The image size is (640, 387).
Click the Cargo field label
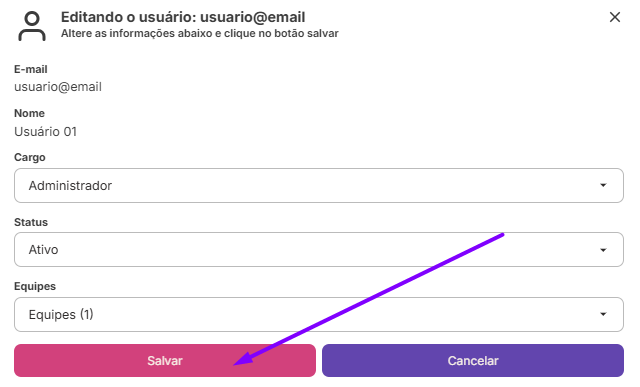coord(30,158)
